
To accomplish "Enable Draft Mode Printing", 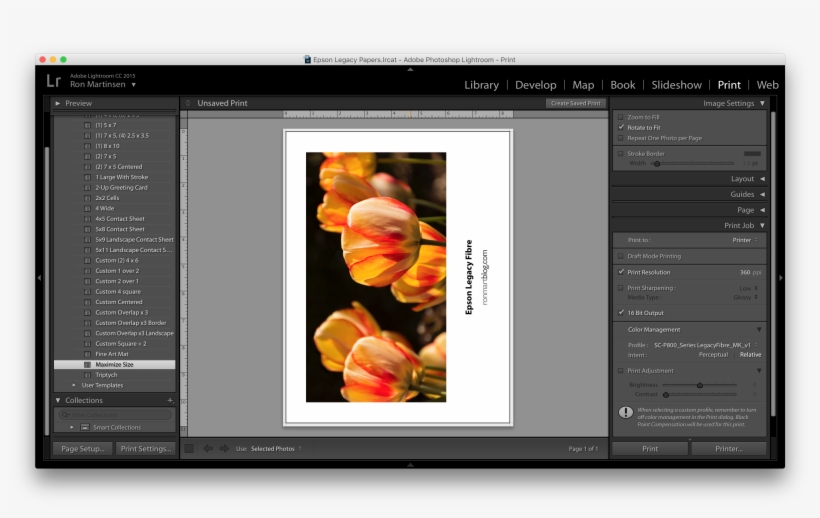I will [x=621, y=256].
